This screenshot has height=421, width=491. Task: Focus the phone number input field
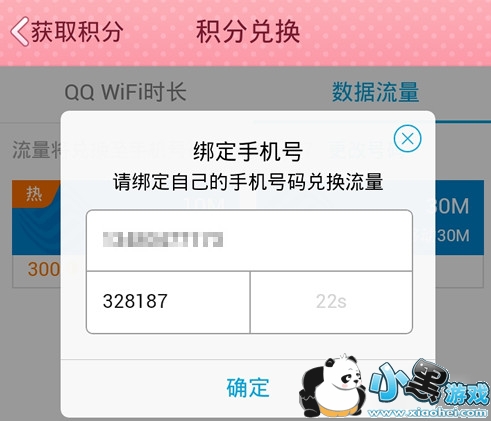(249, 240)
